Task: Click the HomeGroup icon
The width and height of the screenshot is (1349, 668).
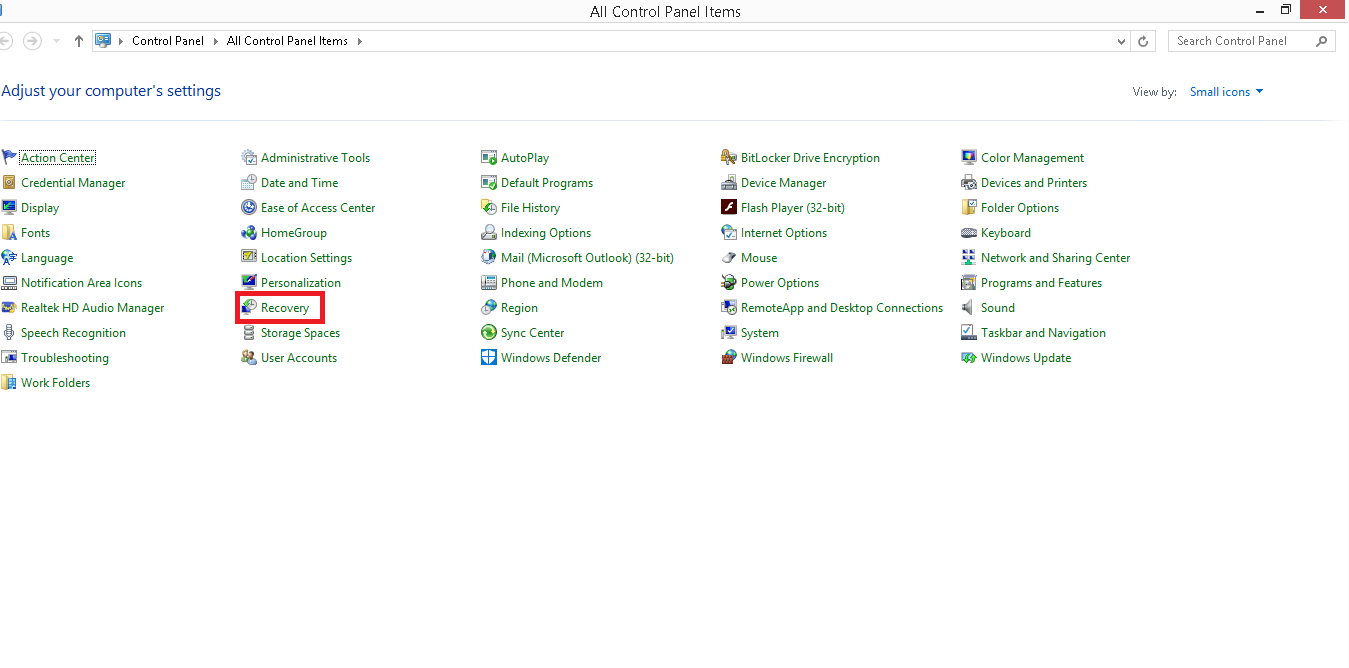Action: pyautogui.click(x=249, y=232)
